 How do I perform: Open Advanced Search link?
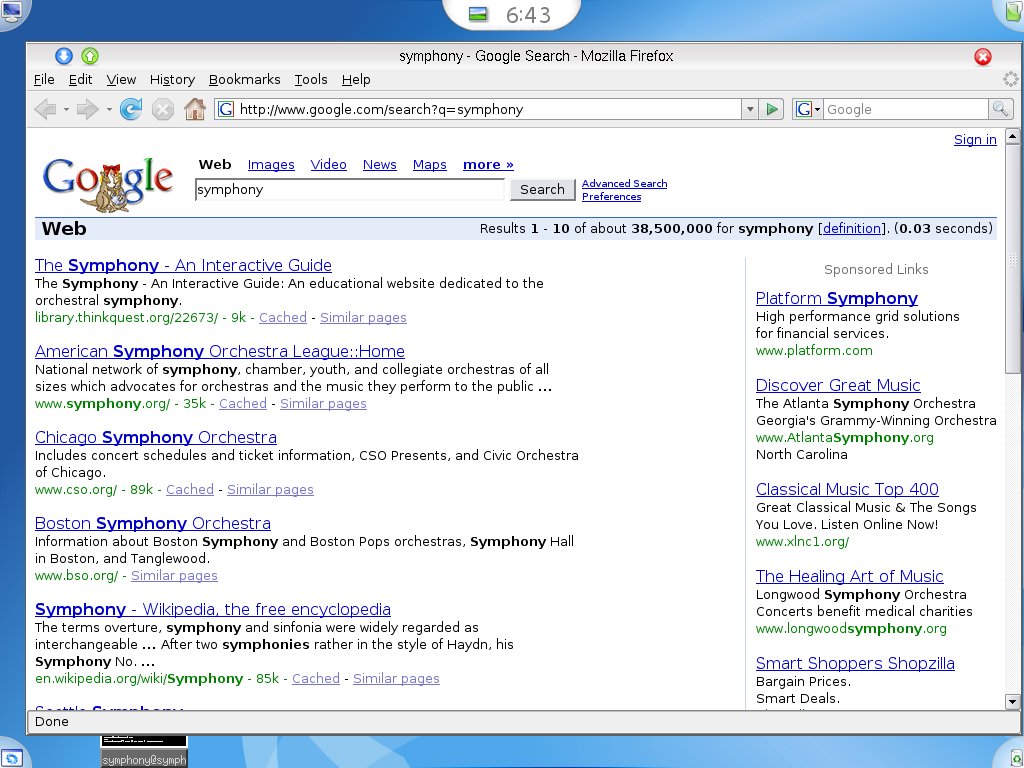(624, 184)
